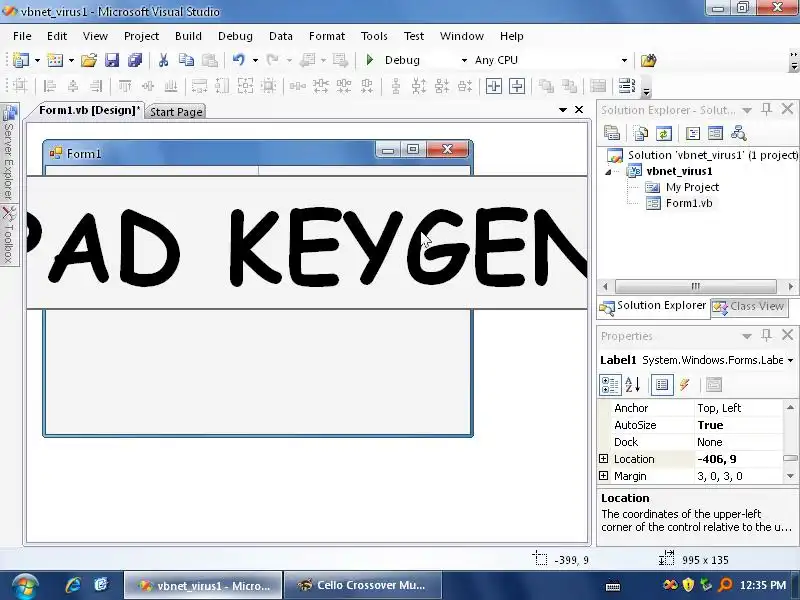Toggle Categorized view in Properties panel
This screenshot has width=800, height=600.
[610, 385]
